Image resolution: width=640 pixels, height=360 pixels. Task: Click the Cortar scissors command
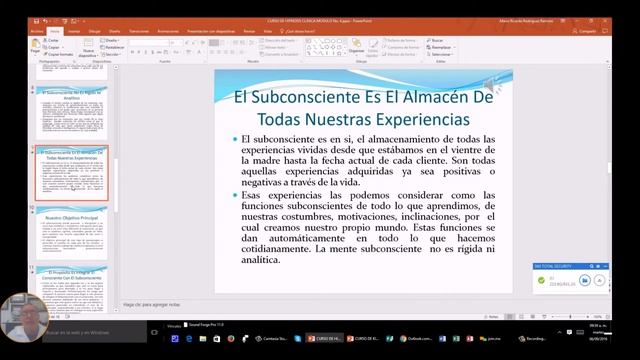tap(51, 40)
